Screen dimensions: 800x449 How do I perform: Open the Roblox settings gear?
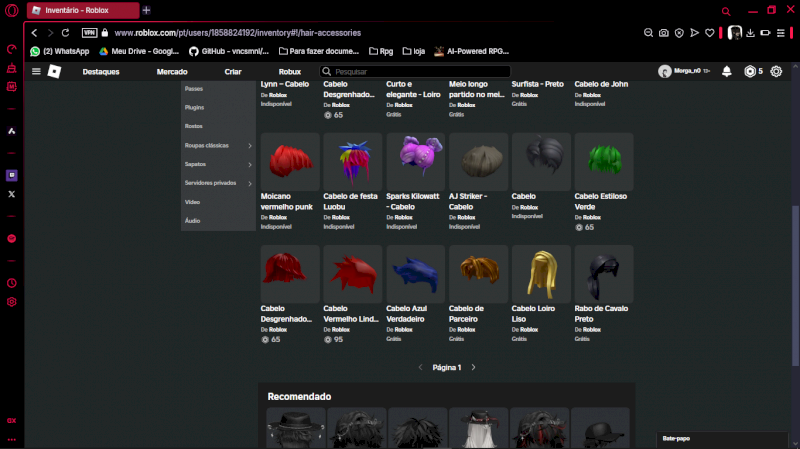(x=776, y=72)
